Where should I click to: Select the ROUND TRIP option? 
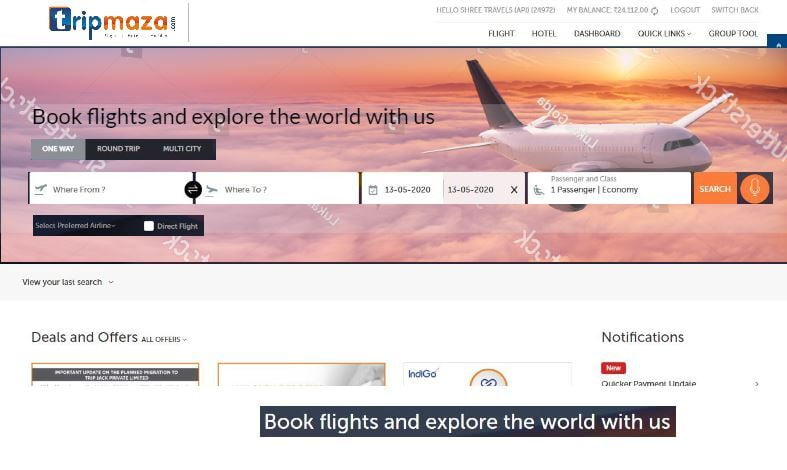118,149
